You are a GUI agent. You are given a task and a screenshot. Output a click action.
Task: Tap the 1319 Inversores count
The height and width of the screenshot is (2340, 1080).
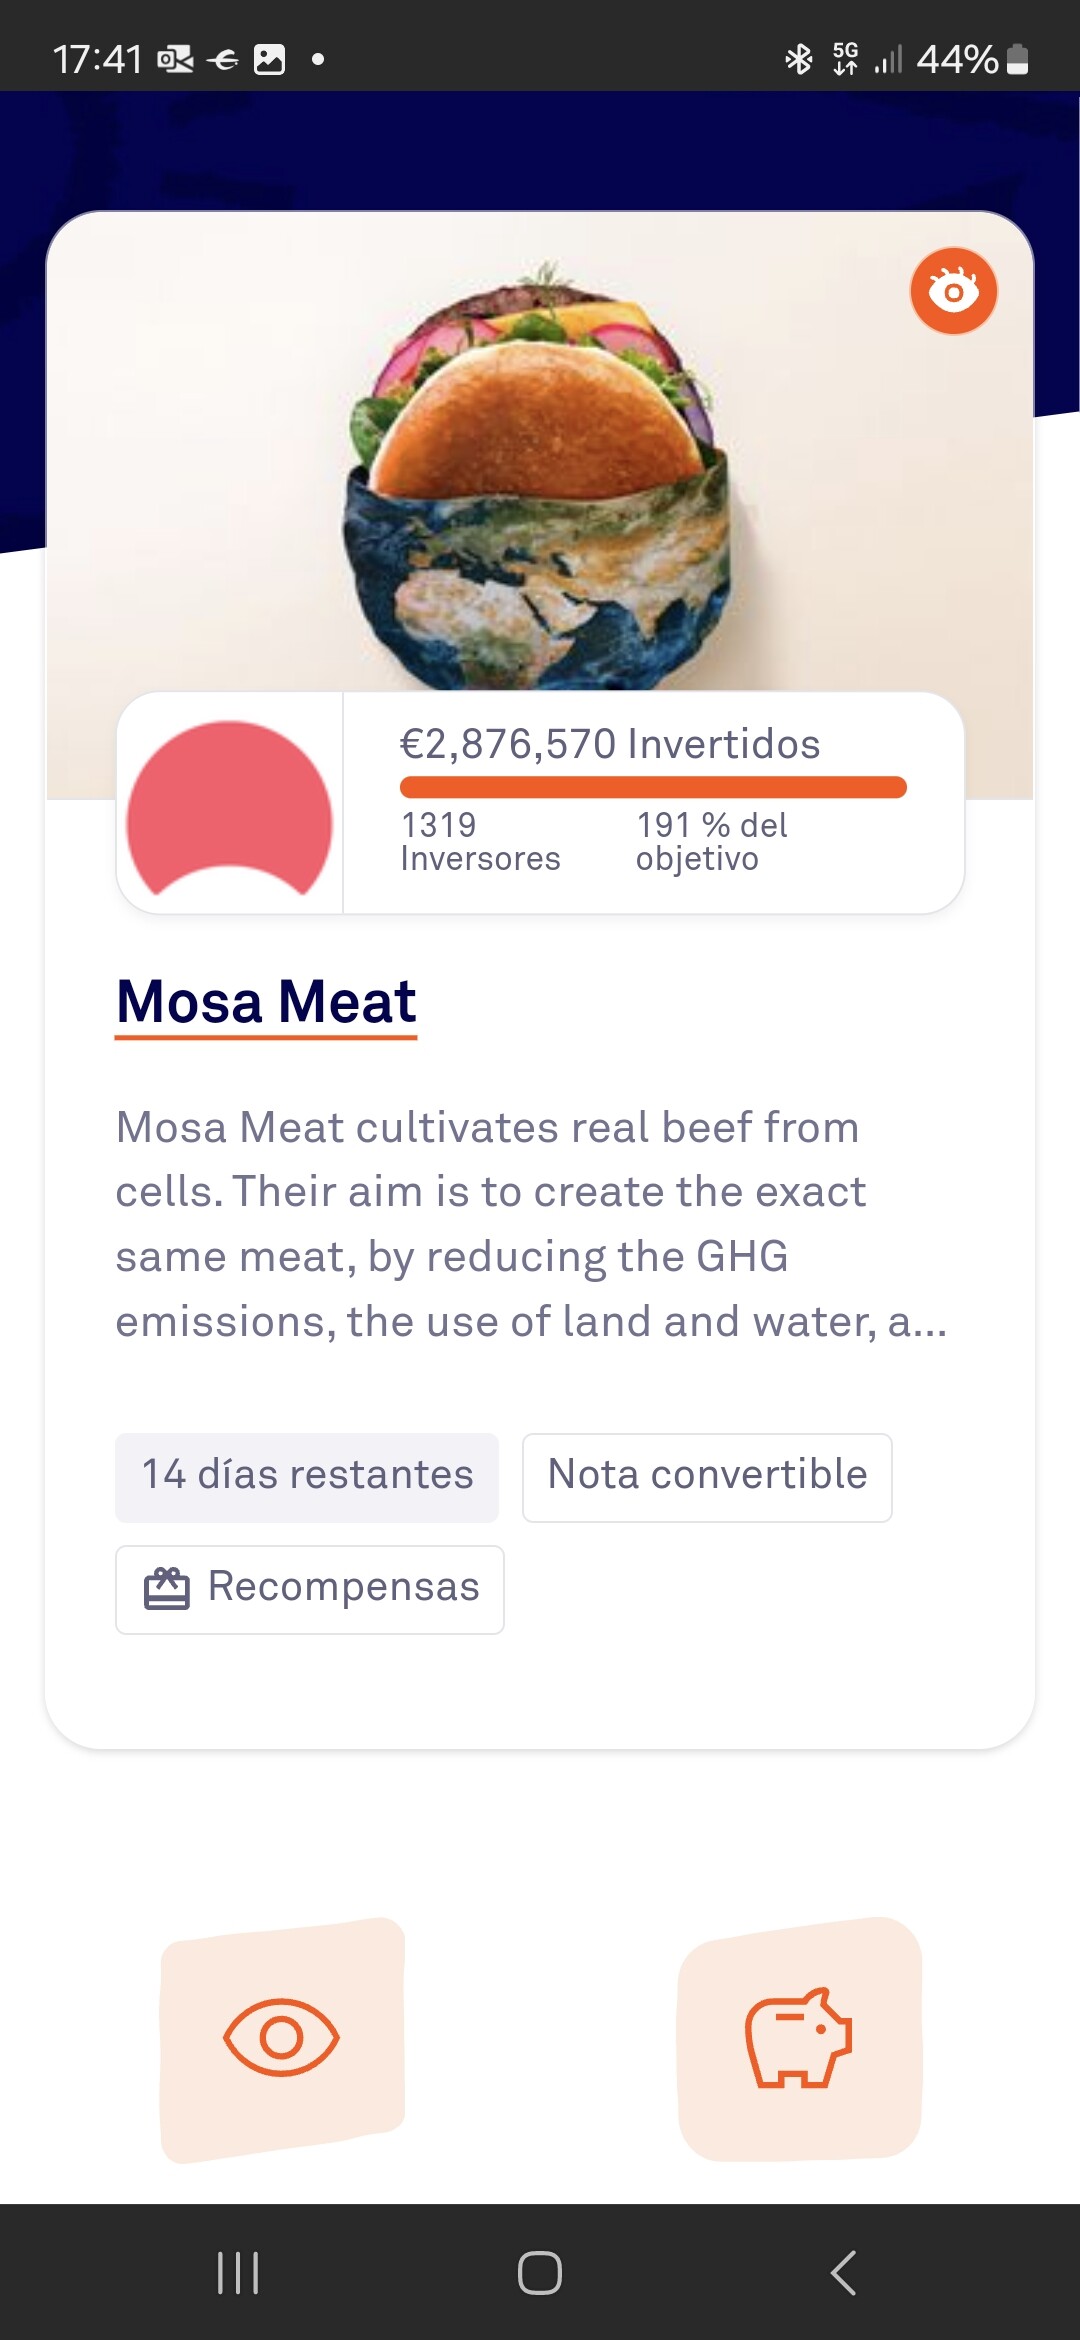pos(480,841)
